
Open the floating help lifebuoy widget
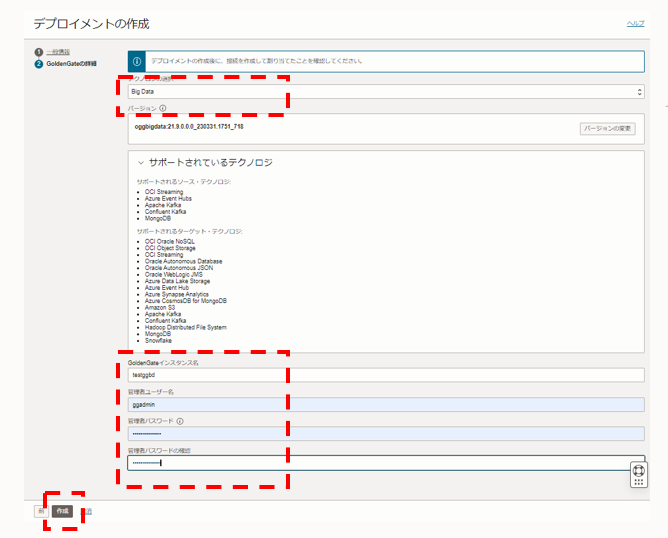639,471
